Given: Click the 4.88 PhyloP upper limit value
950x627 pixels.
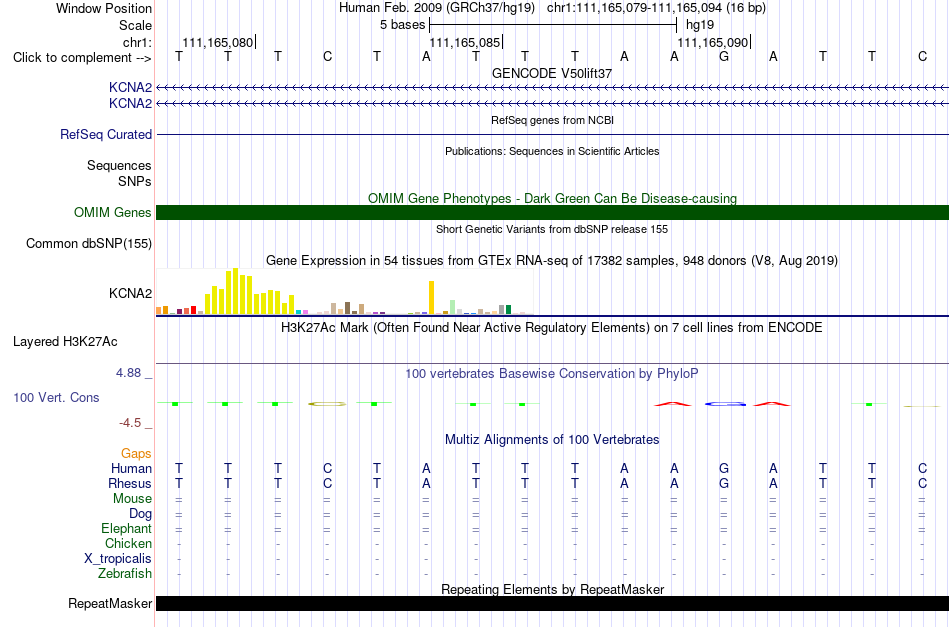Looking at the screenshot, I should pyautogui.click(x=128, y=373).
